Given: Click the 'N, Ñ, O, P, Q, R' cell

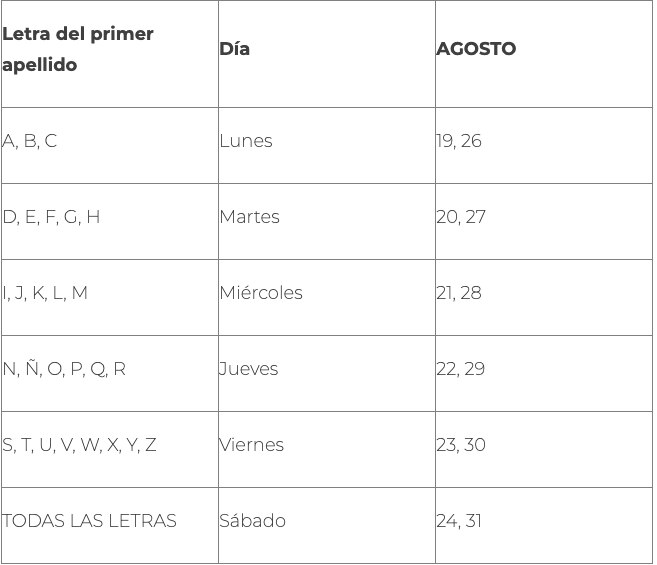Looking at the screenshot, I should [110, 373].
